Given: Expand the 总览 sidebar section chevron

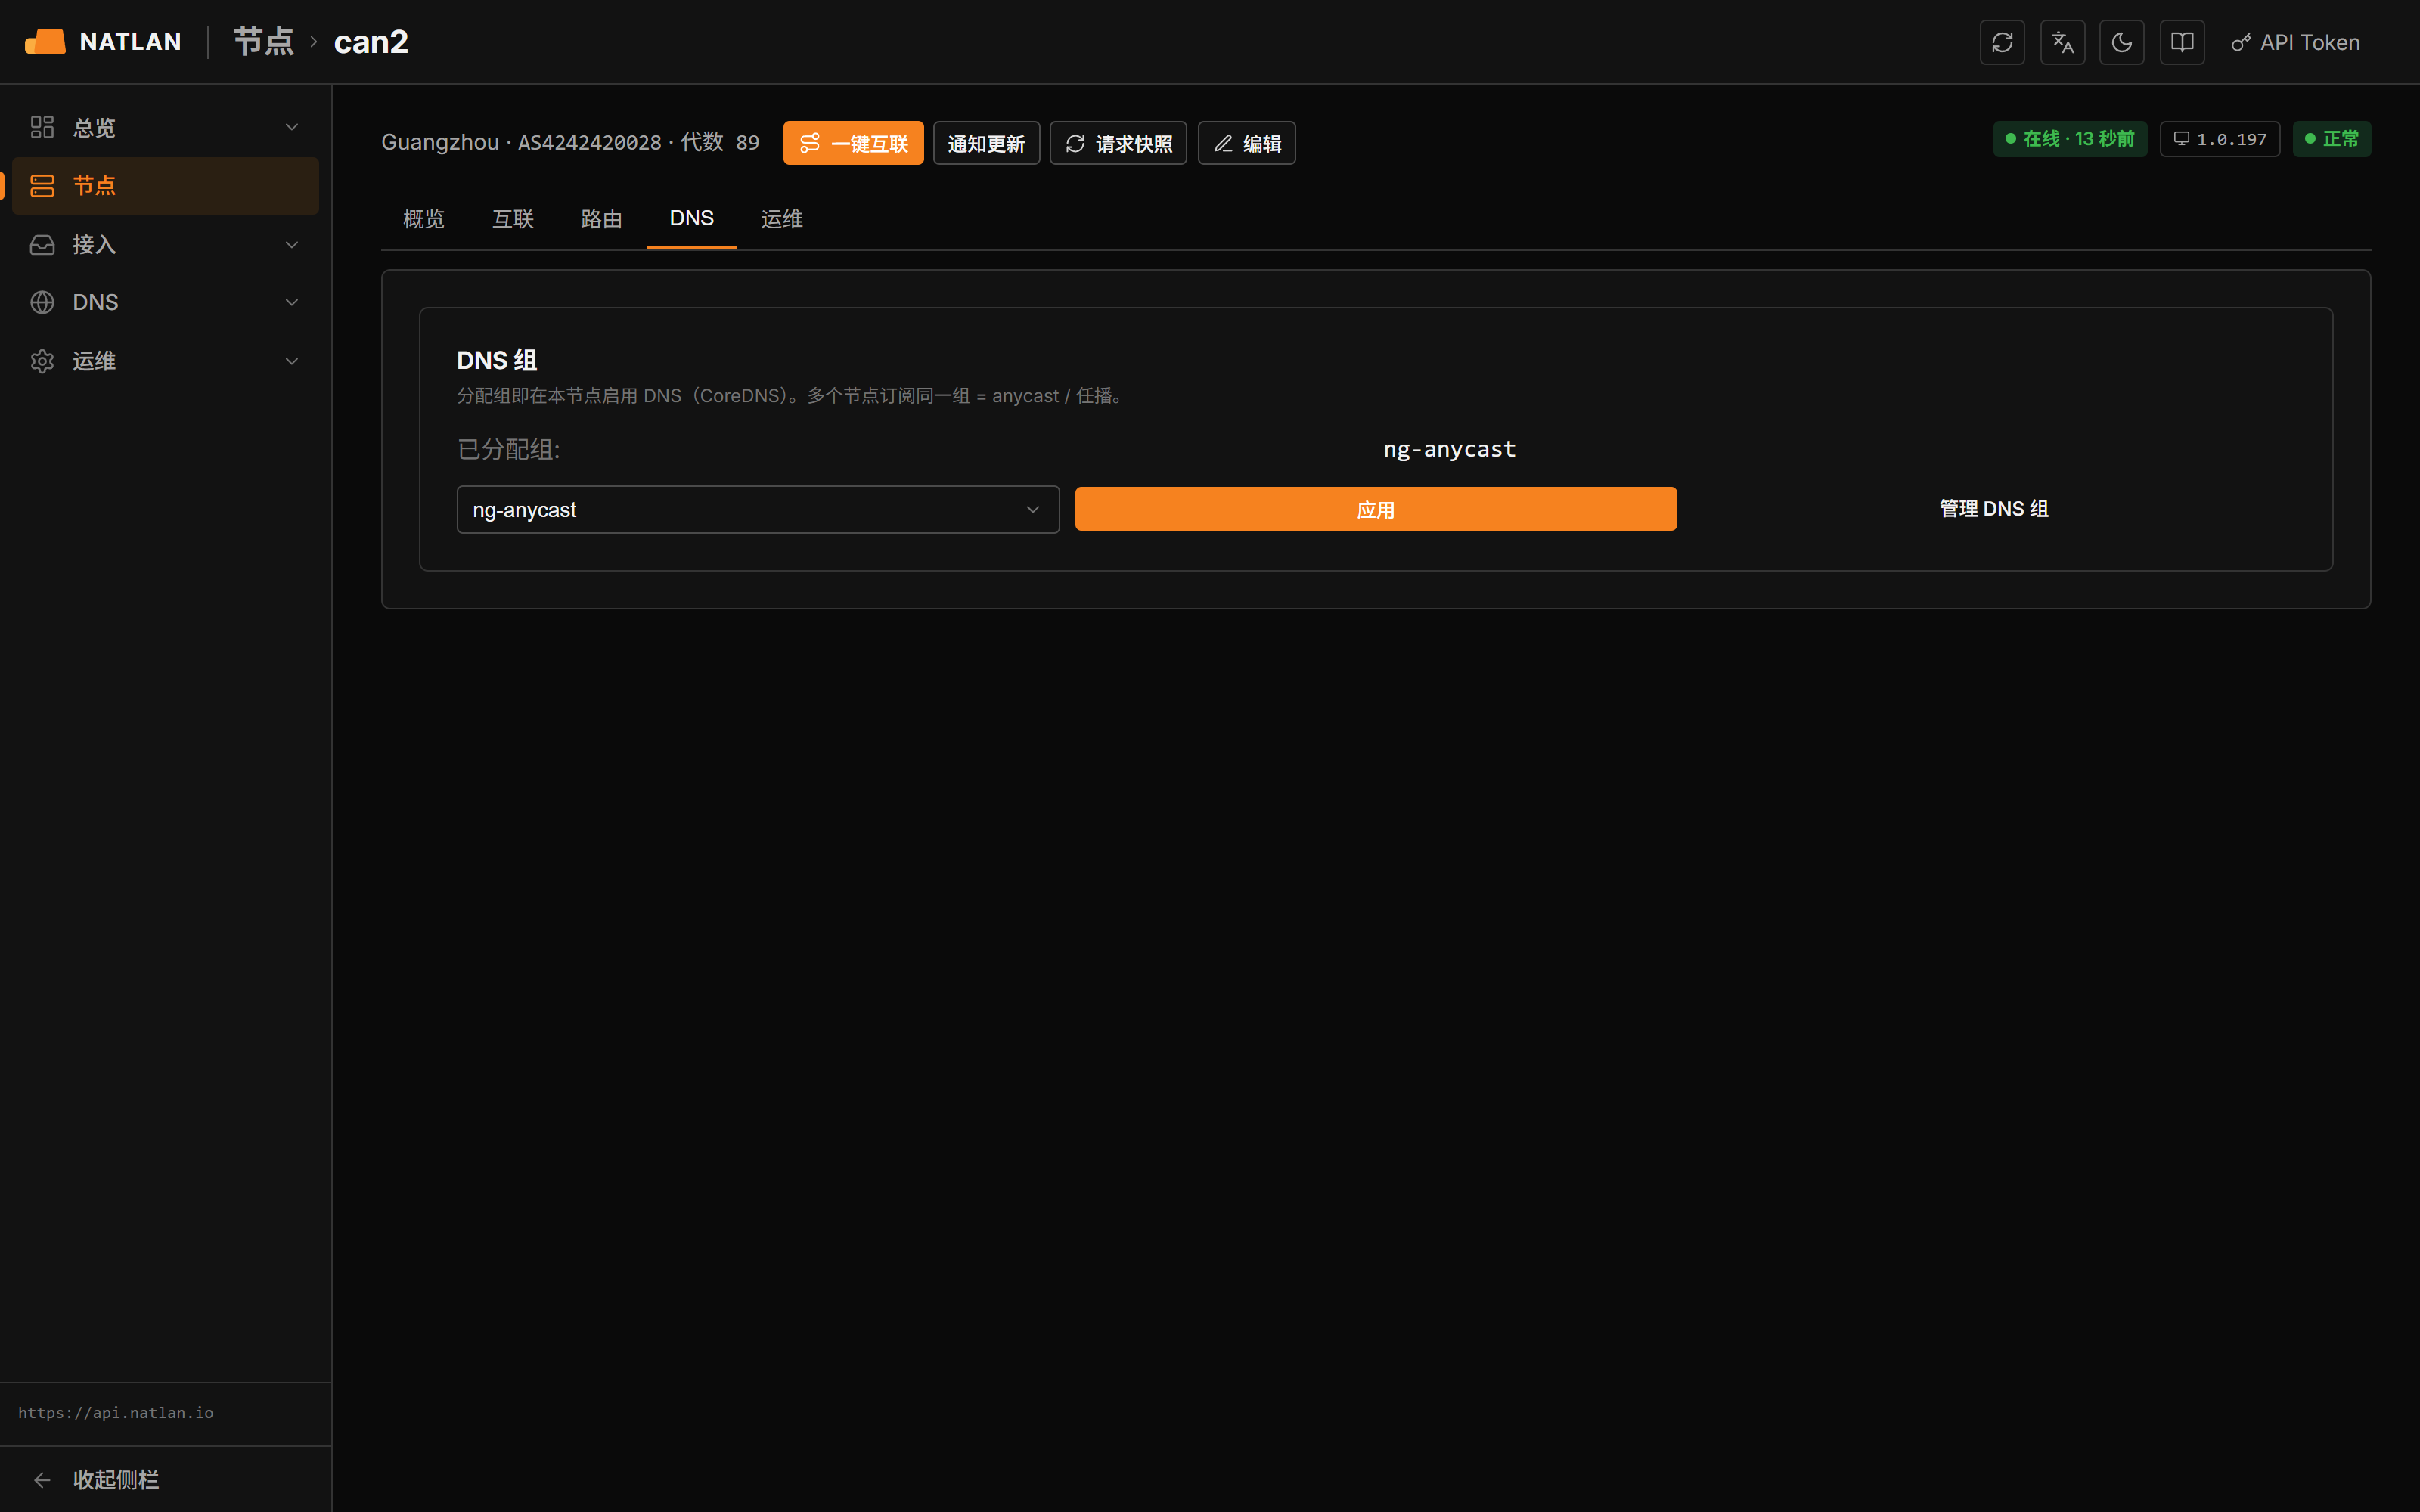Looking at the screenshot, I should click(292, 127).
